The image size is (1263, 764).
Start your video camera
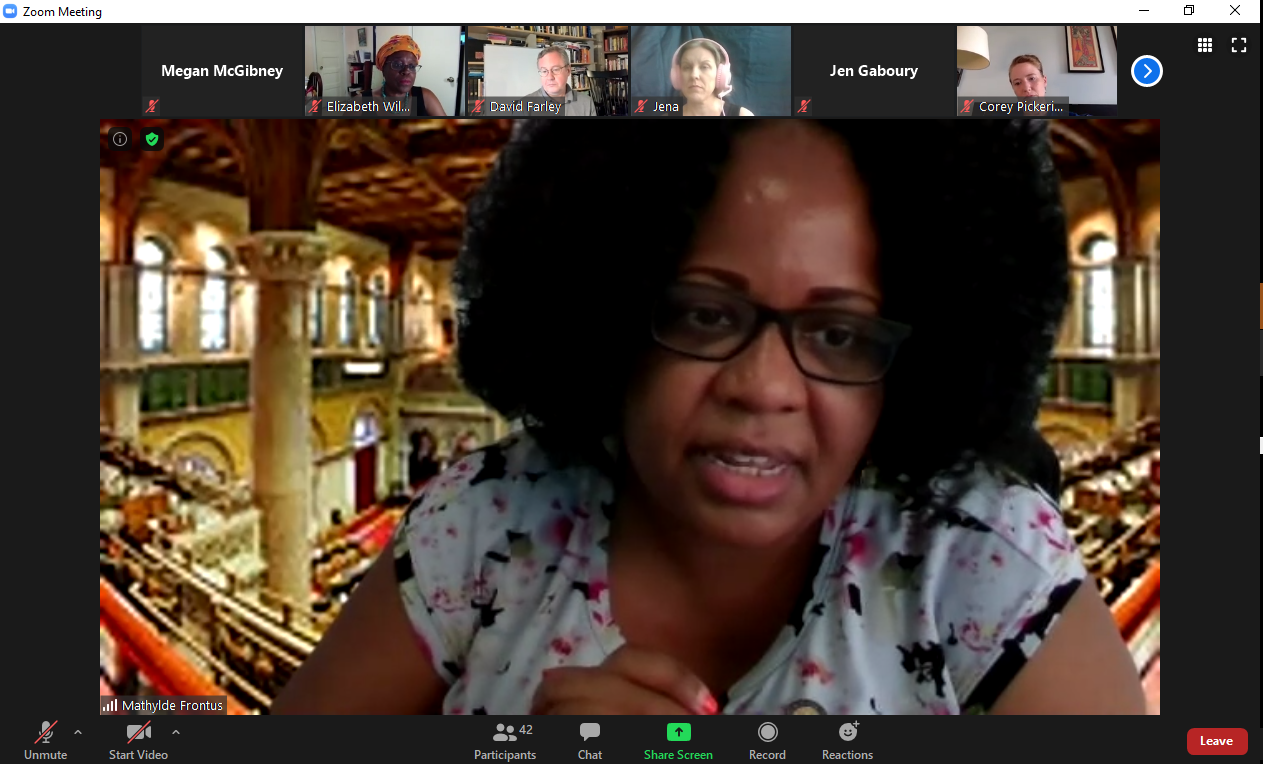[x=138, y=740]
